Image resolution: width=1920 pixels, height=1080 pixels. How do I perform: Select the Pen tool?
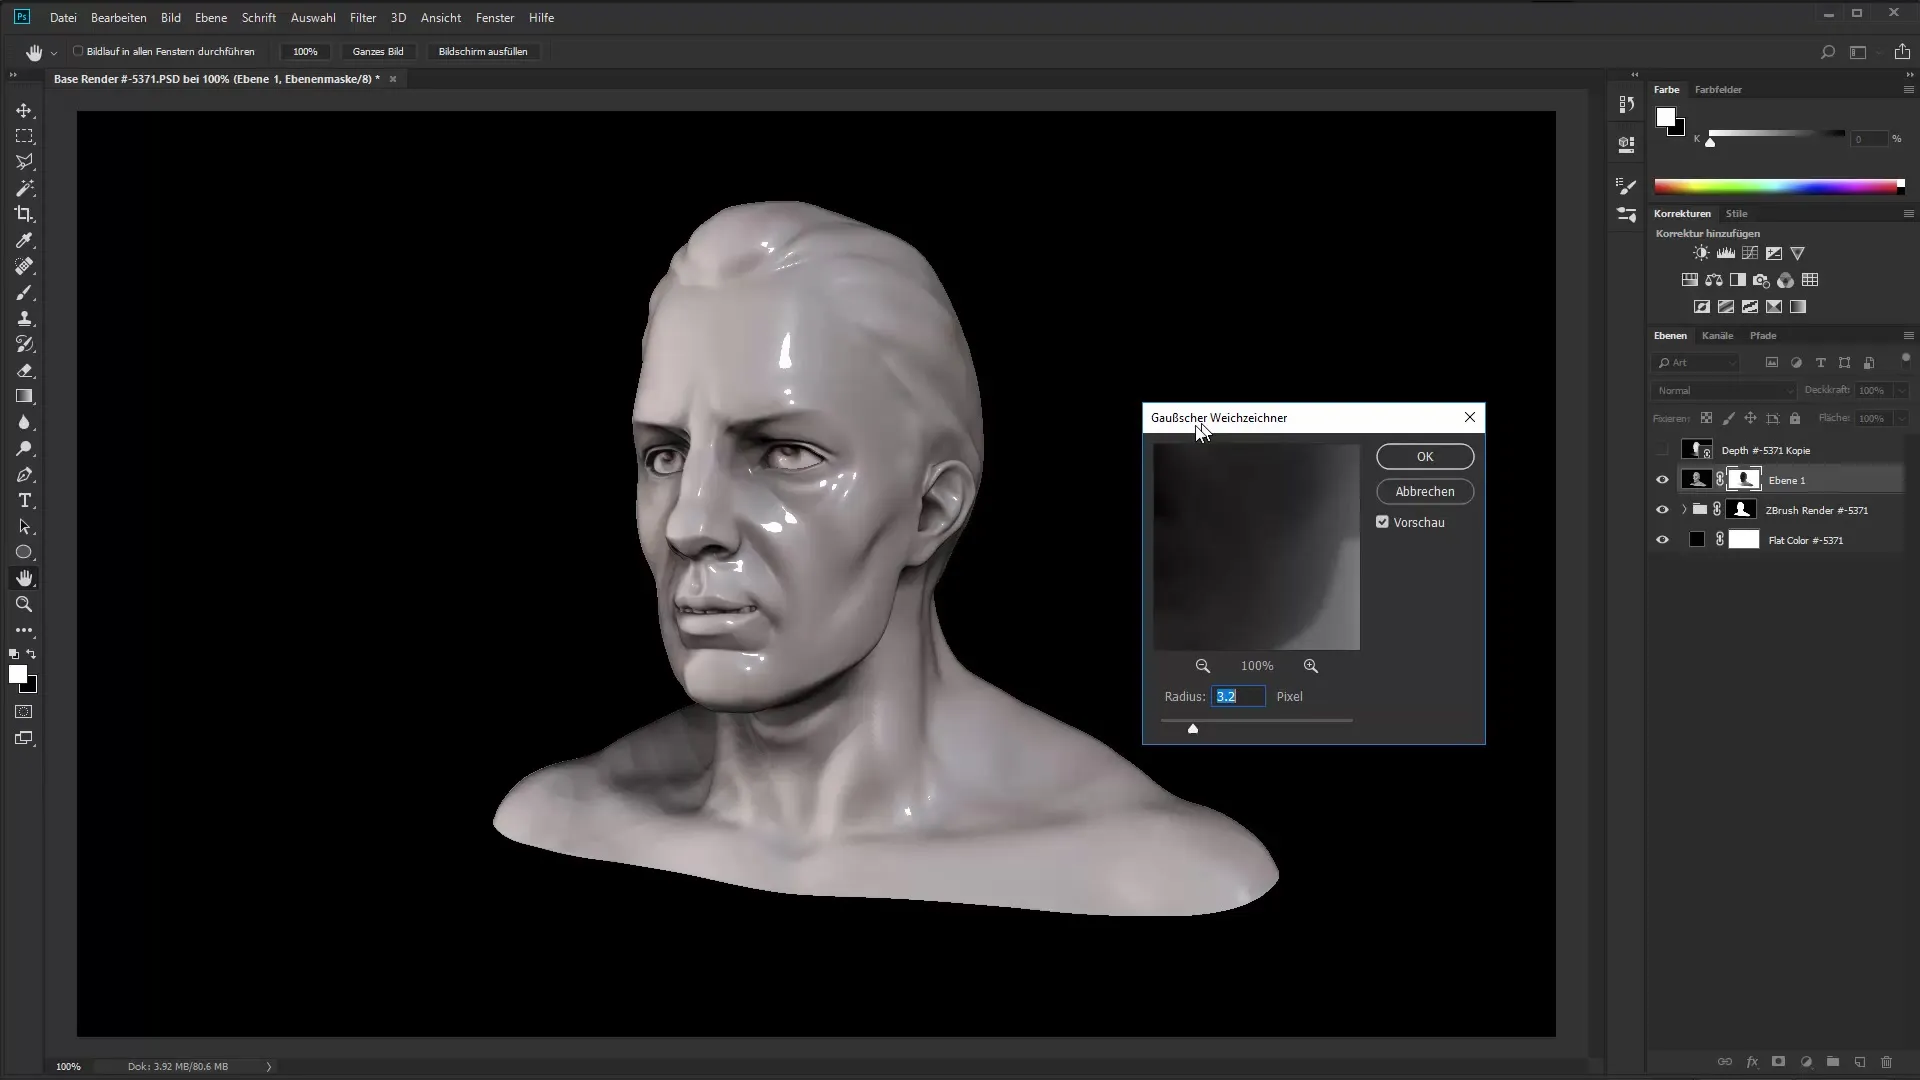click(x=24, y=474)
